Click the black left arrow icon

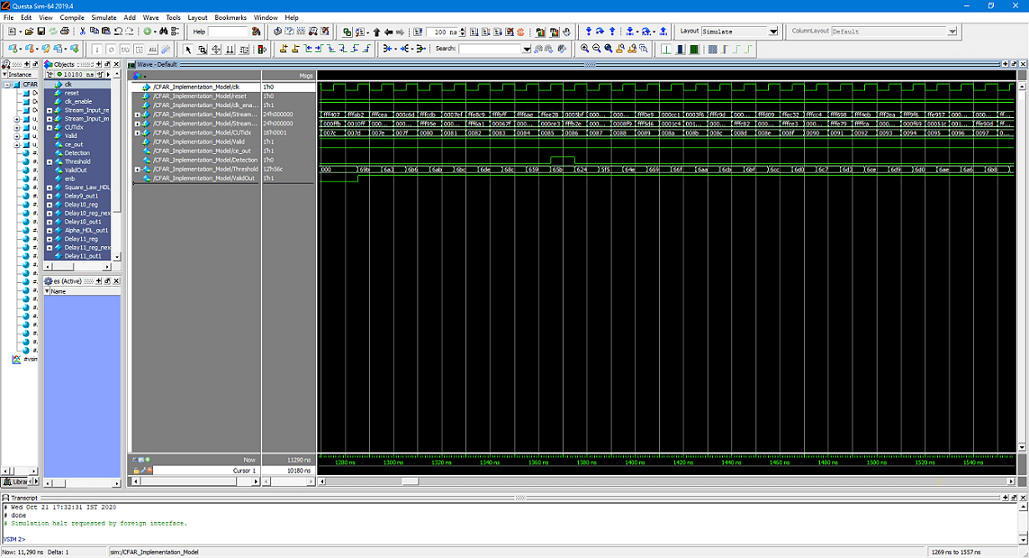(388, 32)
